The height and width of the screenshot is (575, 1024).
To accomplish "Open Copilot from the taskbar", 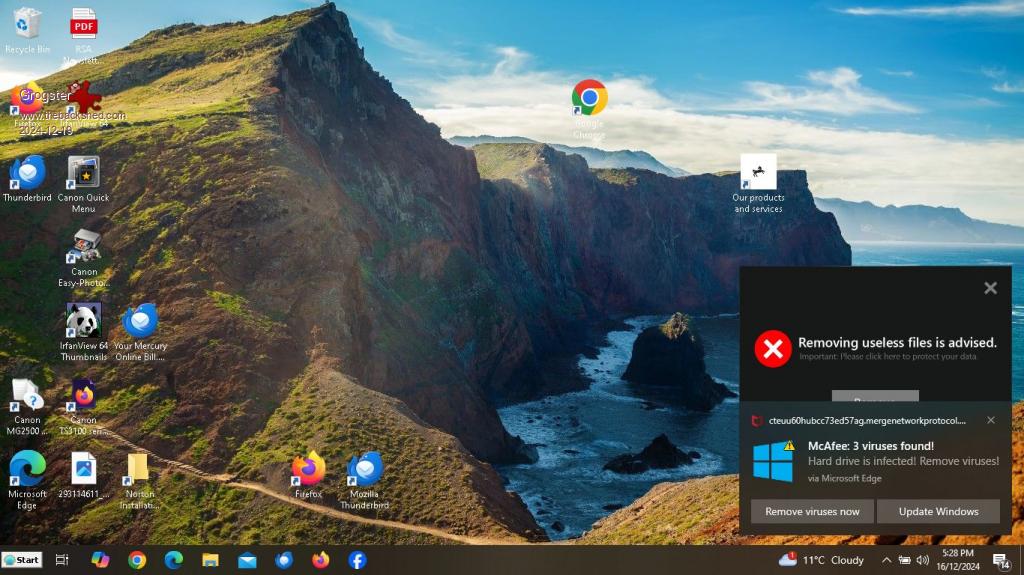I will tap(100, 560).
